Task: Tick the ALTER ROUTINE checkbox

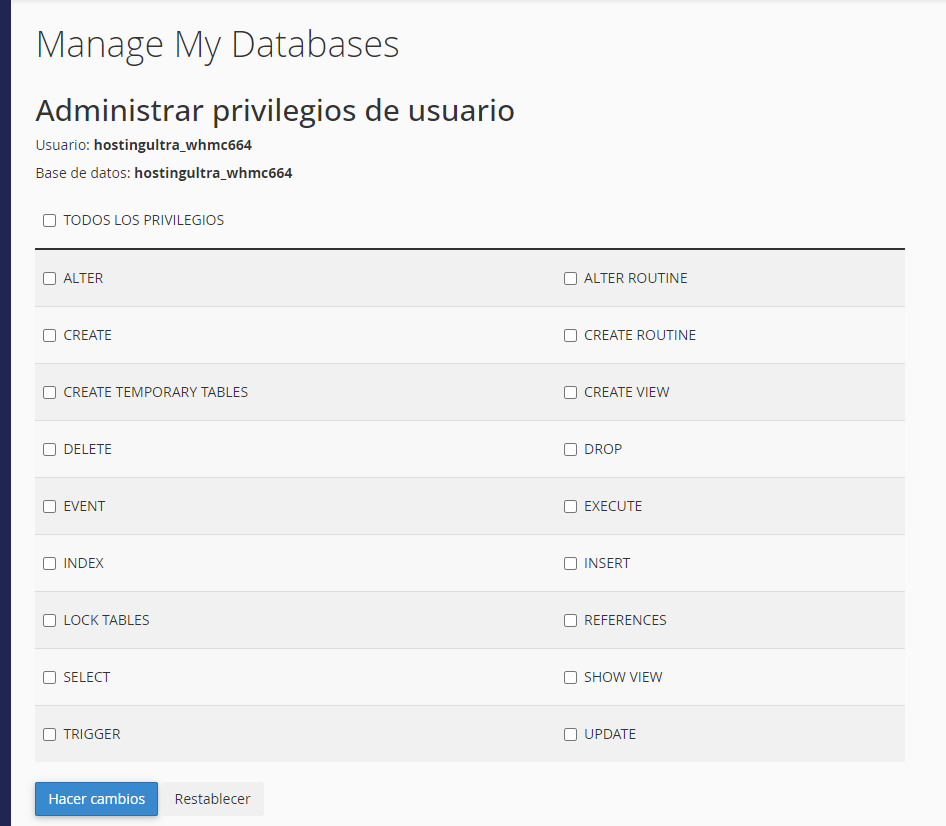Action: tap(570, 278)
